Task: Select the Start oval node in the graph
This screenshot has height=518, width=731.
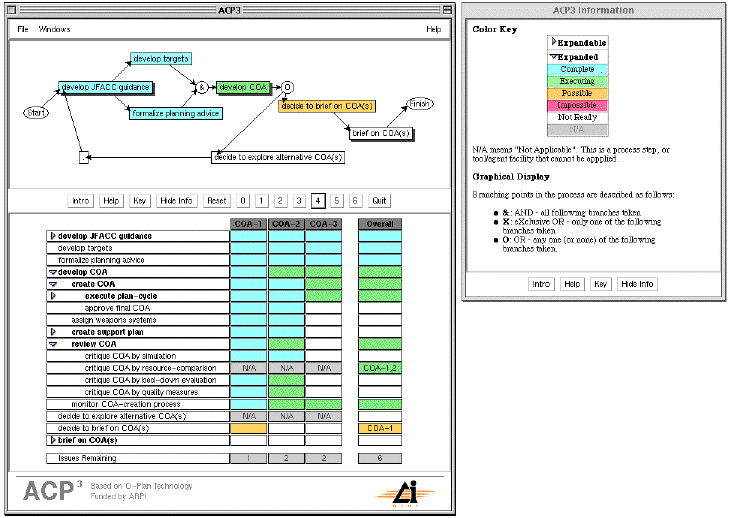Action: tap(35, 111)
